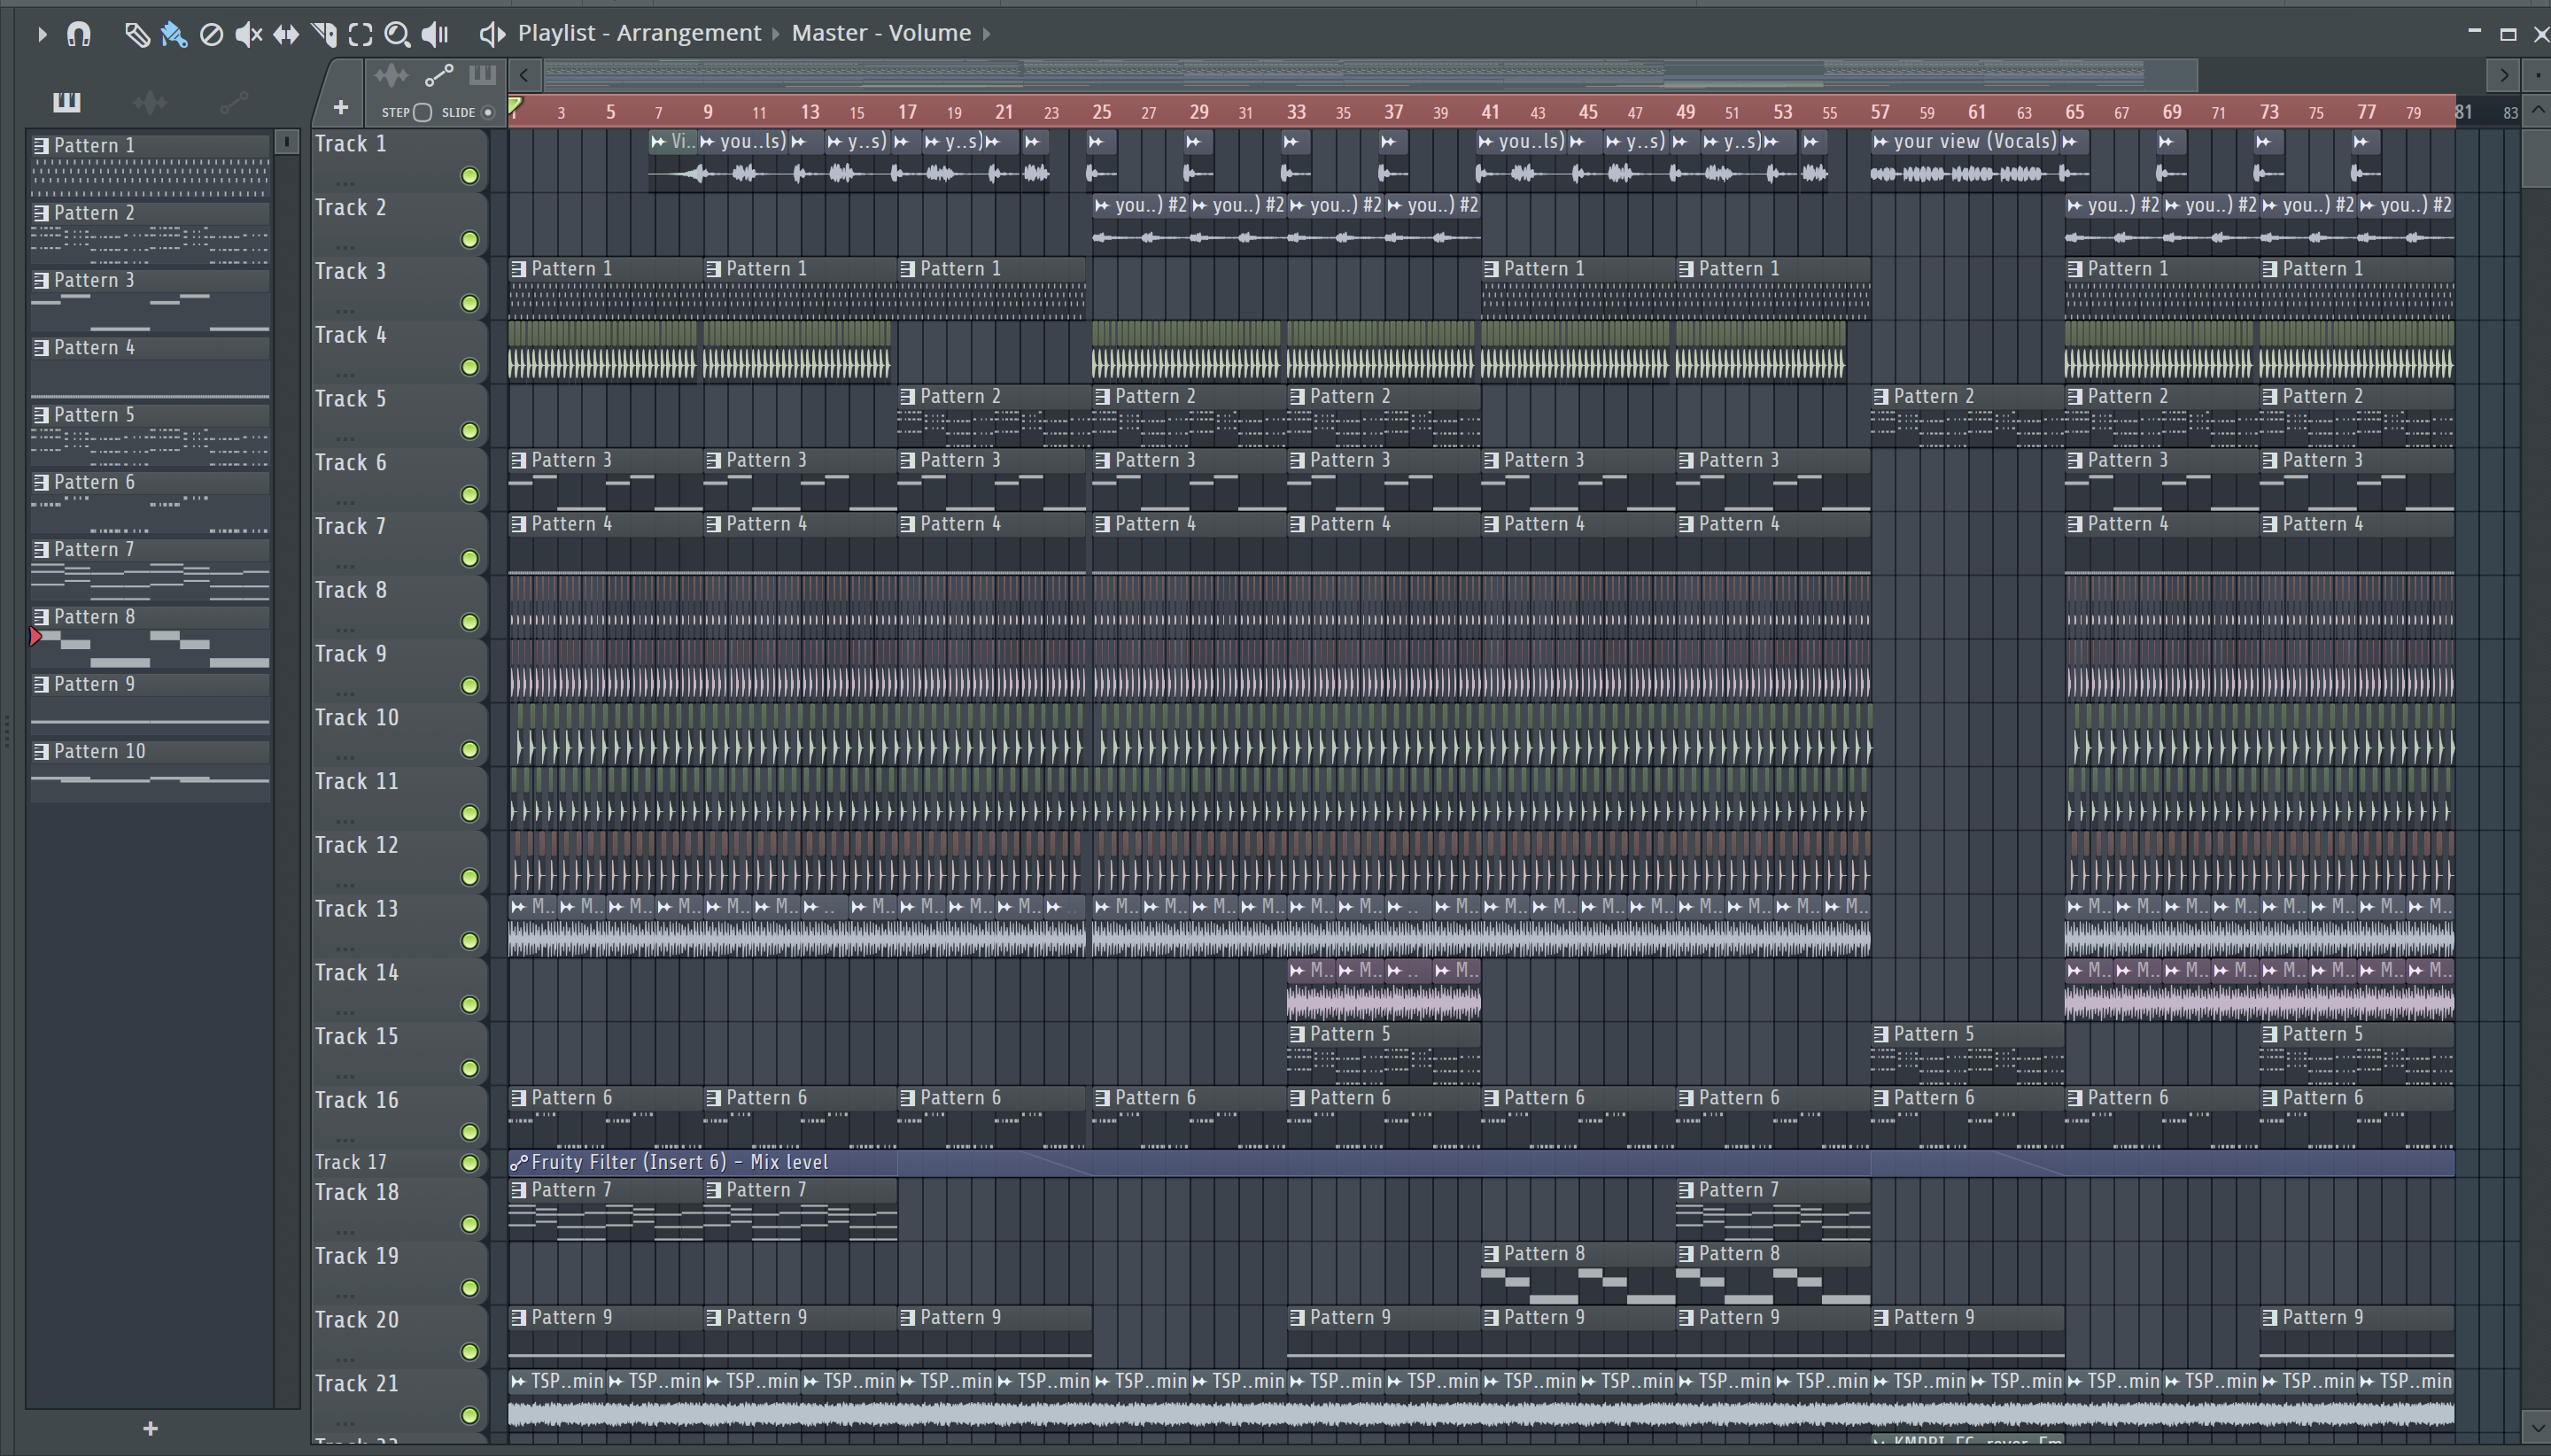Open first Pattern 8 clip menu on Track 19
This screenshot has width=2551, height=1456.
[1491, 1254]
